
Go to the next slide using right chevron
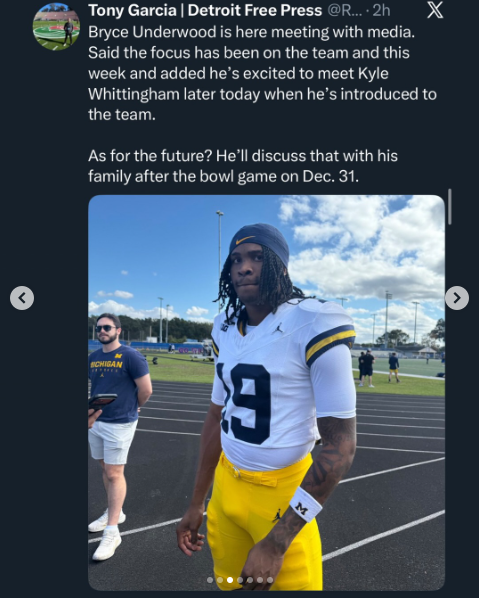pyautogui.click(x=457, y=298)
